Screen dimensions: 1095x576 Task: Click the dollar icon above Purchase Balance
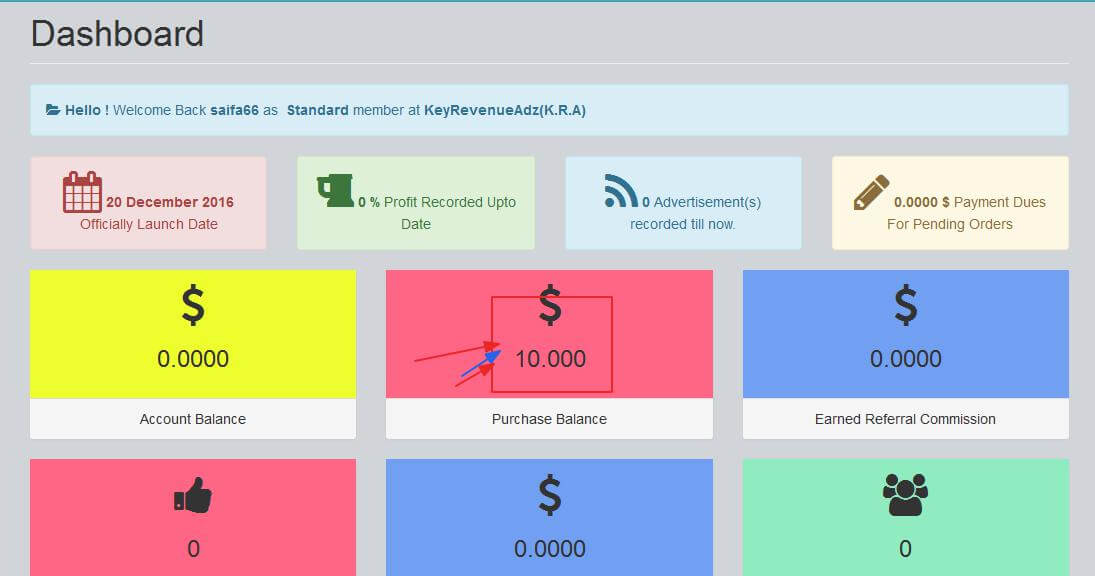(549, 306)
